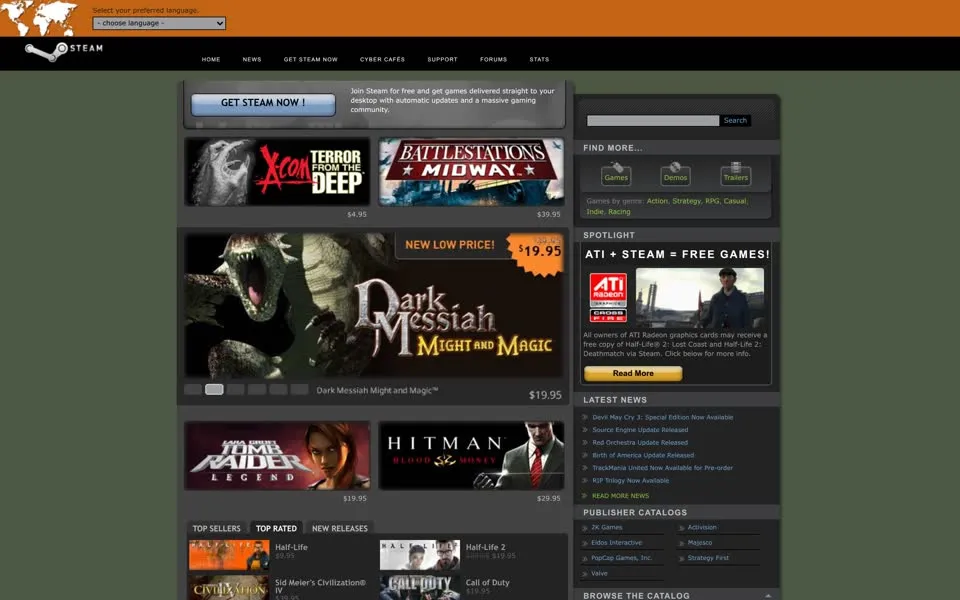Open STATS in navigation bar
960x600 pixels.
click(x=539, y=59)
